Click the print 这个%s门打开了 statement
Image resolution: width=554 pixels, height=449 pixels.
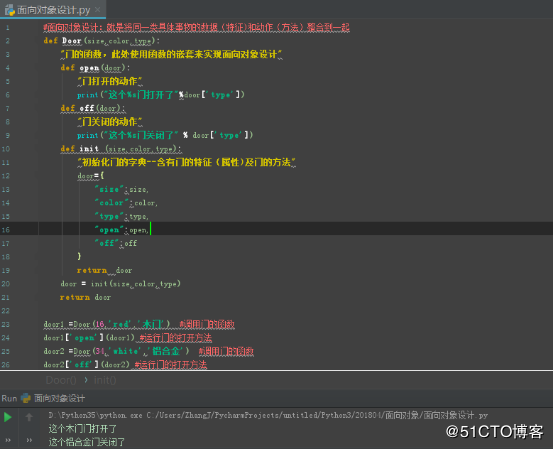click(161, 95)
